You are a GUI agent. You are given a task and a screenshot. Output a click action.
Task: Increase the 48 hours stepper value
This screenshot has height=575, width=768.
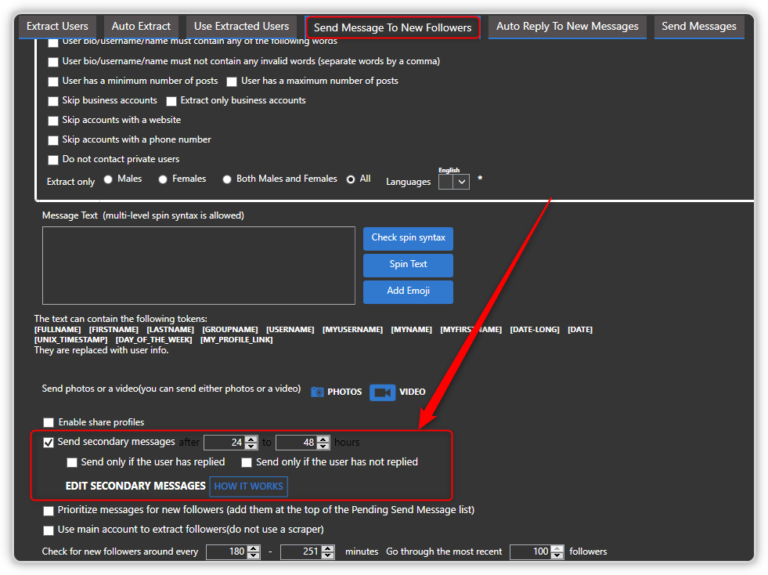tap(323, 439)
